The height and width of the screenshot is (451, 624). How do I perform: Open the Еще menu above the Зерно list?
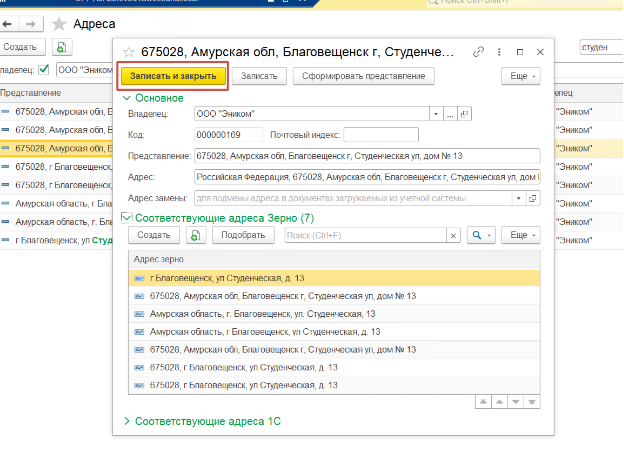click(x=519, y=235)
